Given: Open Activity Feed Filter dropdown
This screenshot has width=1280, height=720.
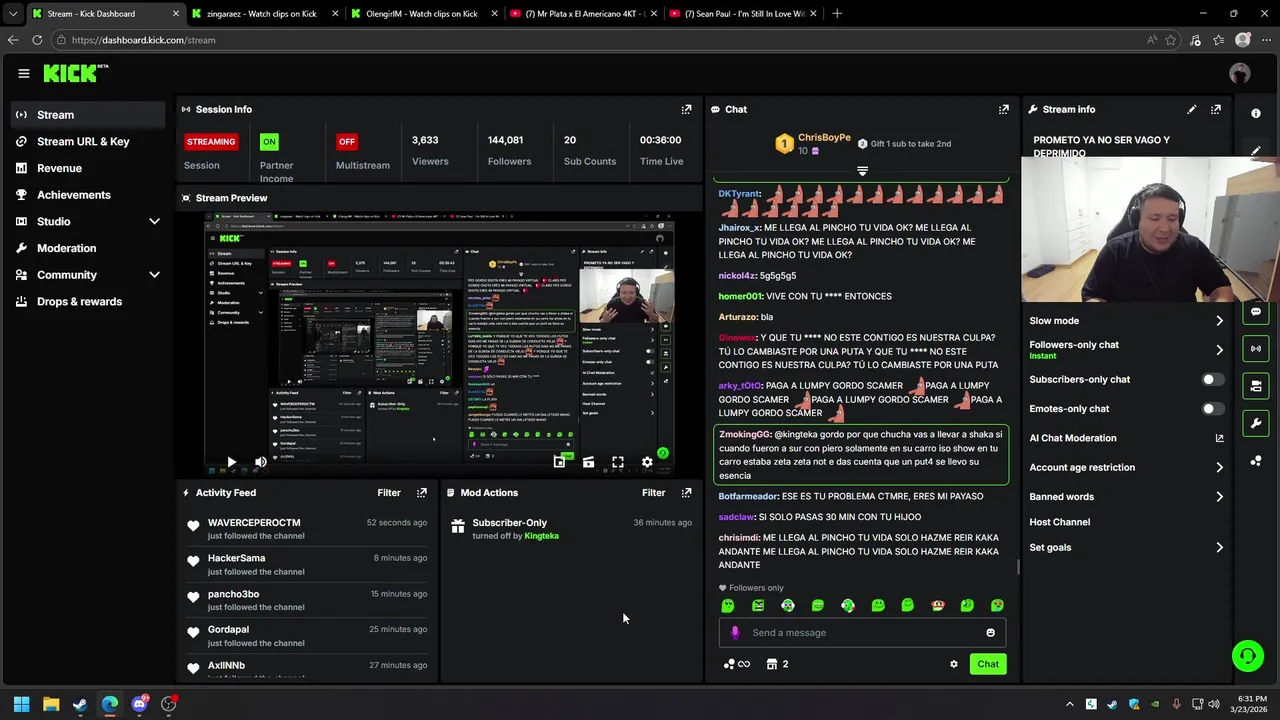Looking at the screenshot, I should (389, 492).
